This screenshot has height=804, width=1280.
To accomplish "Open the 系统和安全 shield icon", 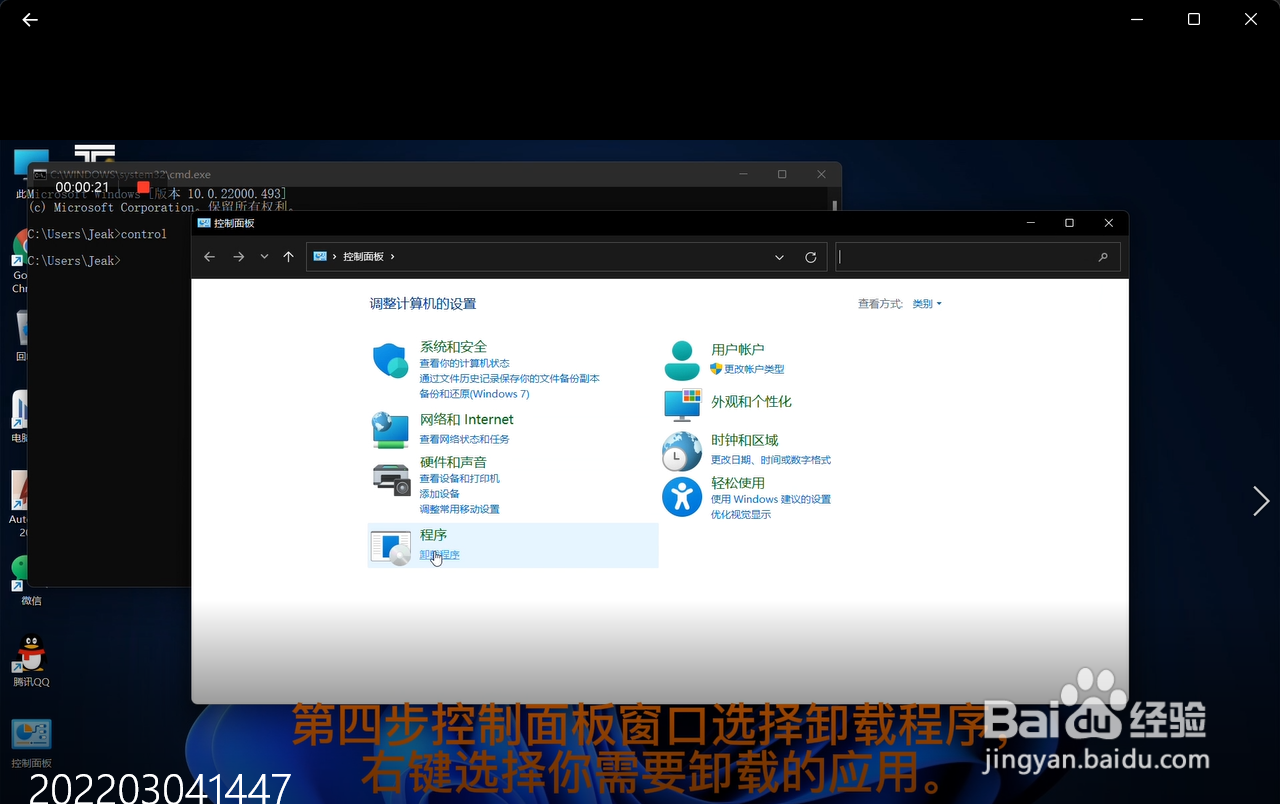I will click(390, 360).
